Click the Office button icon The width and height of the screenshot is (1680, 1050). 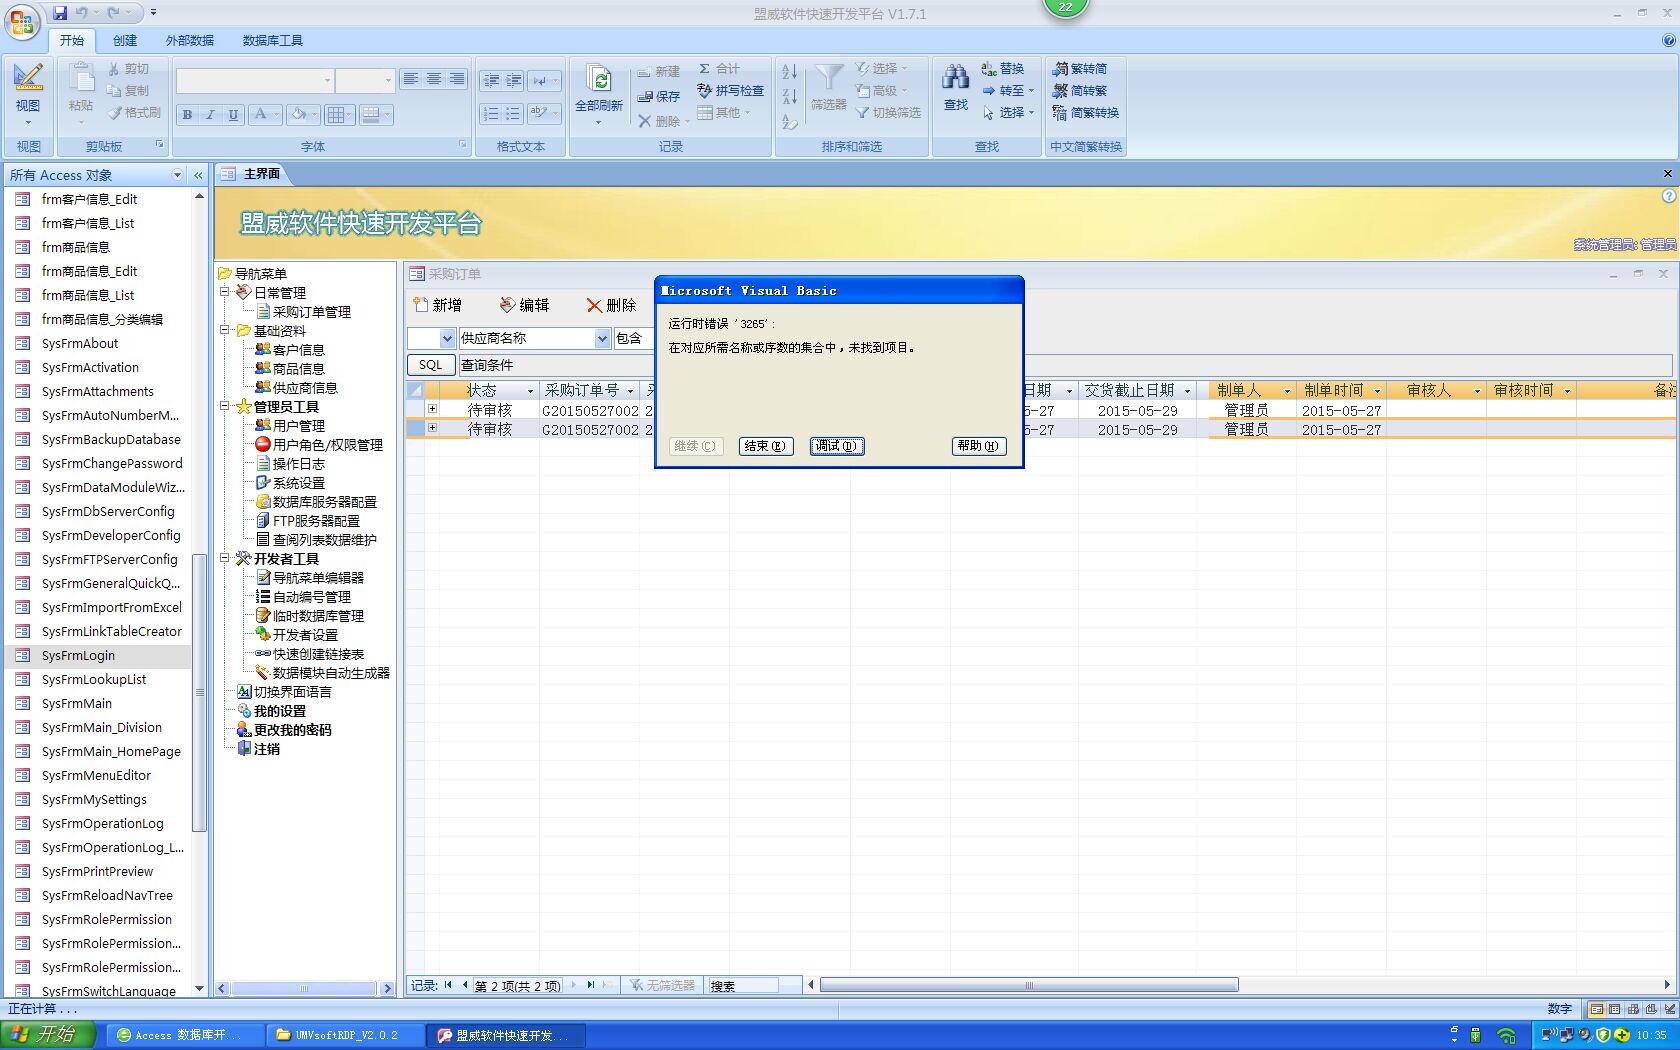tap(22, 22)
